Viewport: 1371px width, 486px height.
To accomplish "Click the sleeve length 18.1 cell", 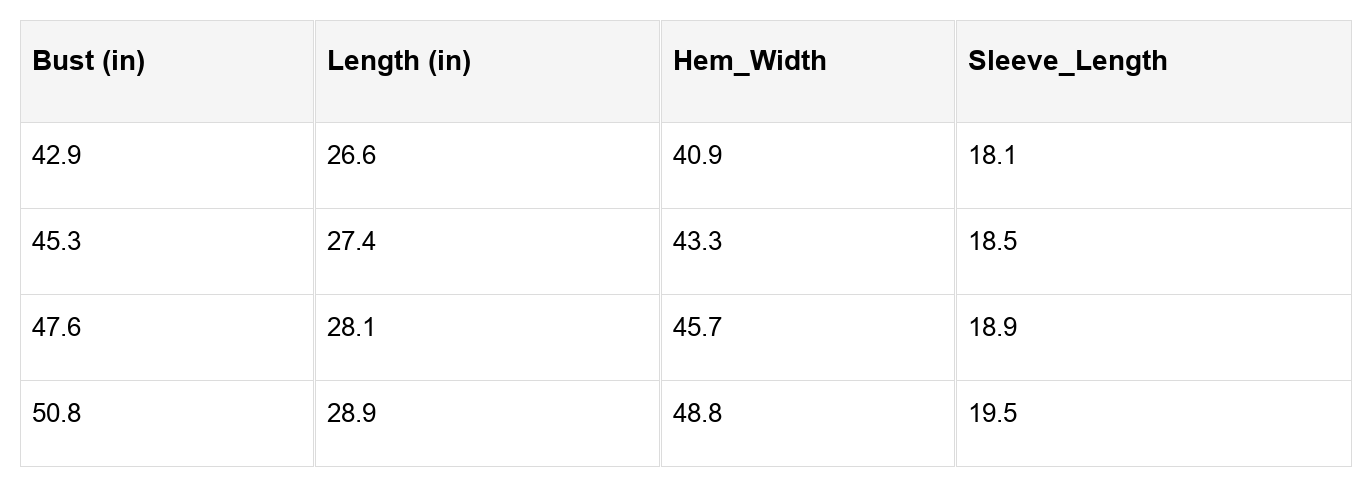I will (992, 156).
